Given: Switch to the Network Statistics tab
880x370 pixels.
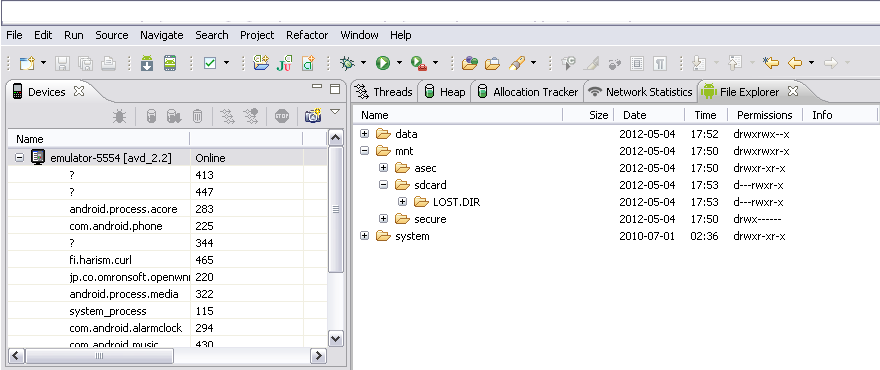Looking at the screenshot, I should [641, 92].
